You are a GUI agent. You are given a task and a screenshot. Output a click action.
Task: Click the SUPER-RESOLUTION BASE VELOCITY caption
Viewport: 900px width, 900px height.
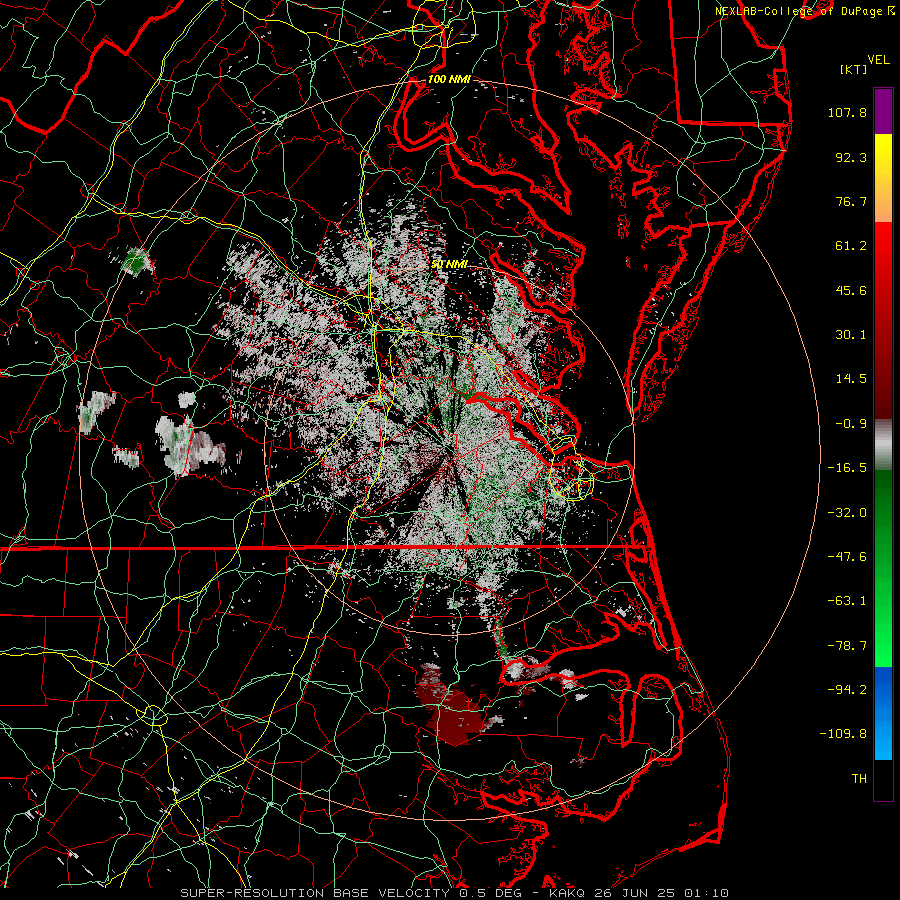(x=315, y=893)
